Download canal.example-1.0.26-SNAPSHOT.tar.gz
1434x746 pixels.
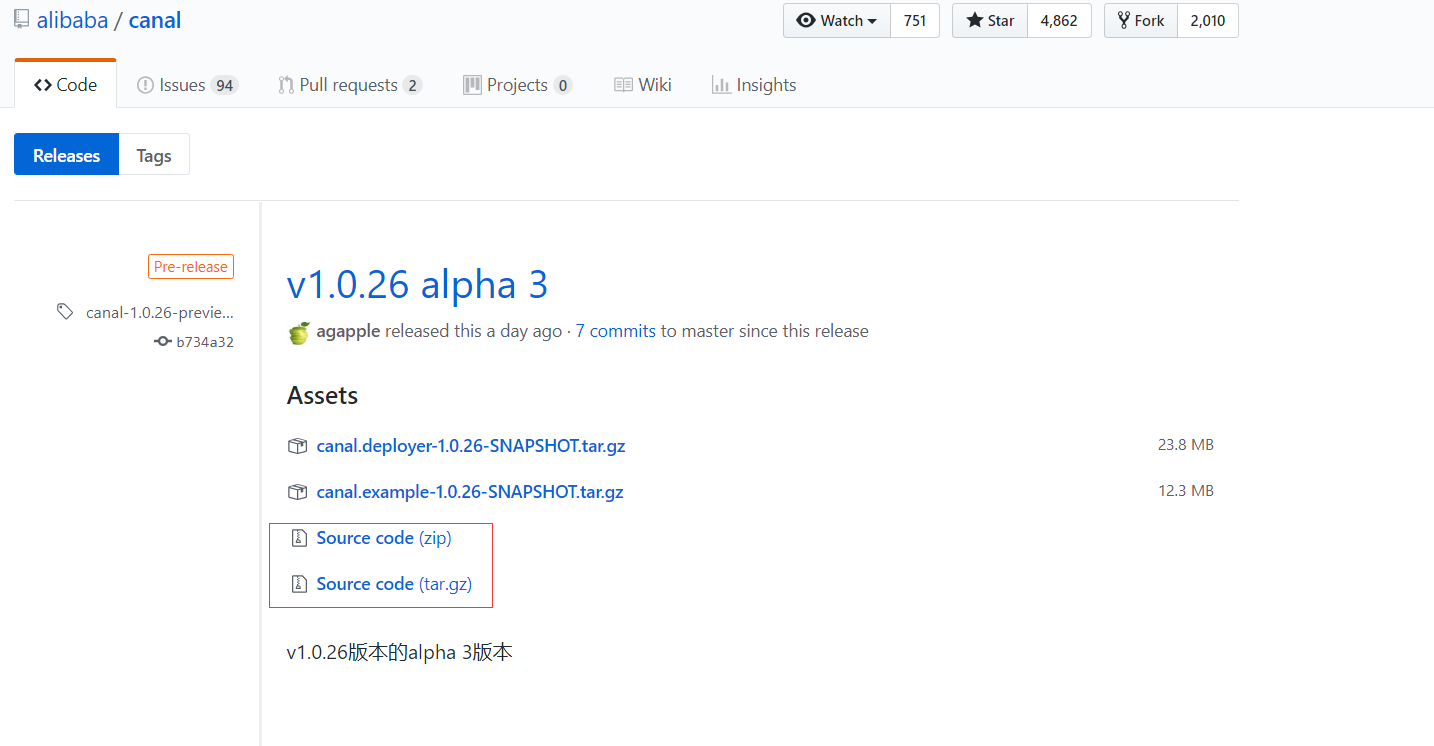click(x=470, y=492)
